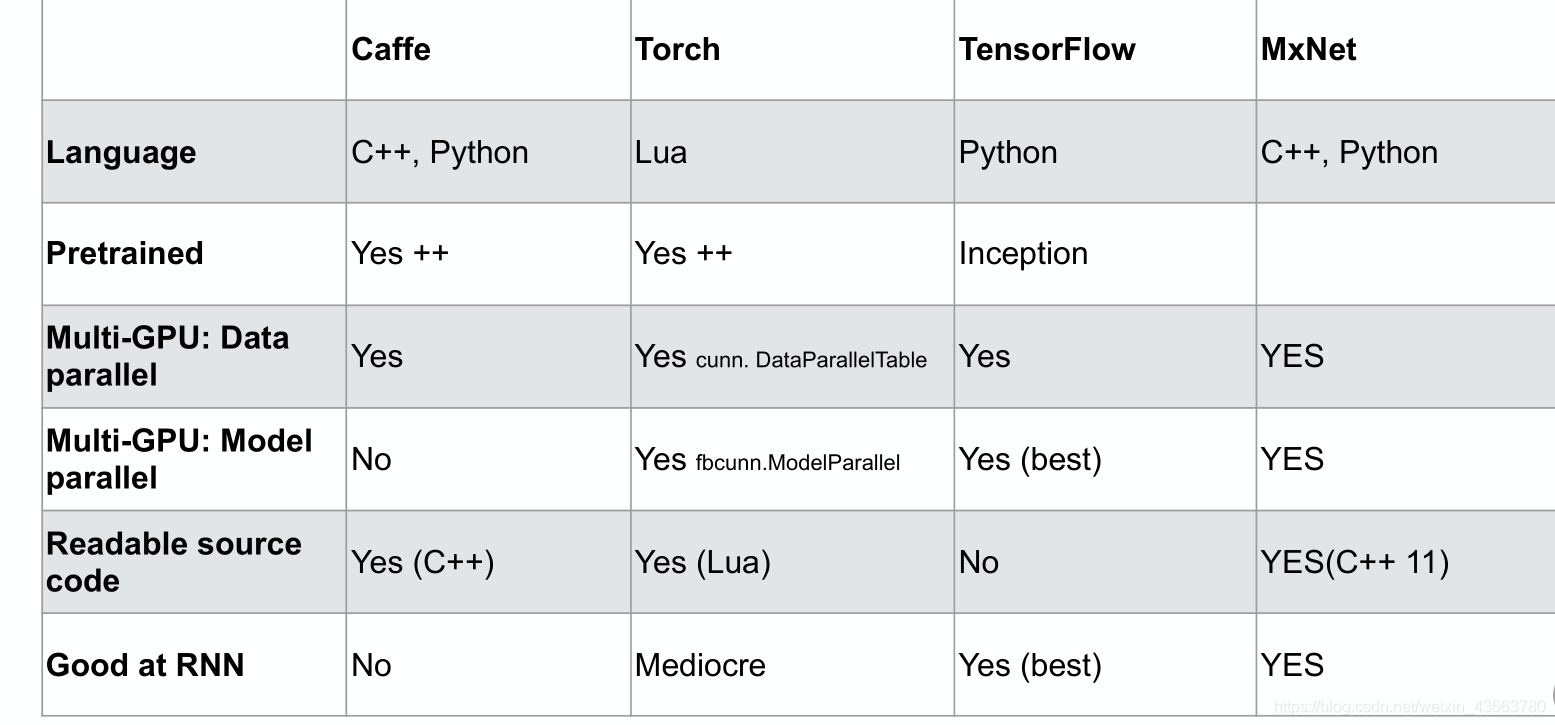Click the YES(C++ 11) cell under MxNet

1354,562
